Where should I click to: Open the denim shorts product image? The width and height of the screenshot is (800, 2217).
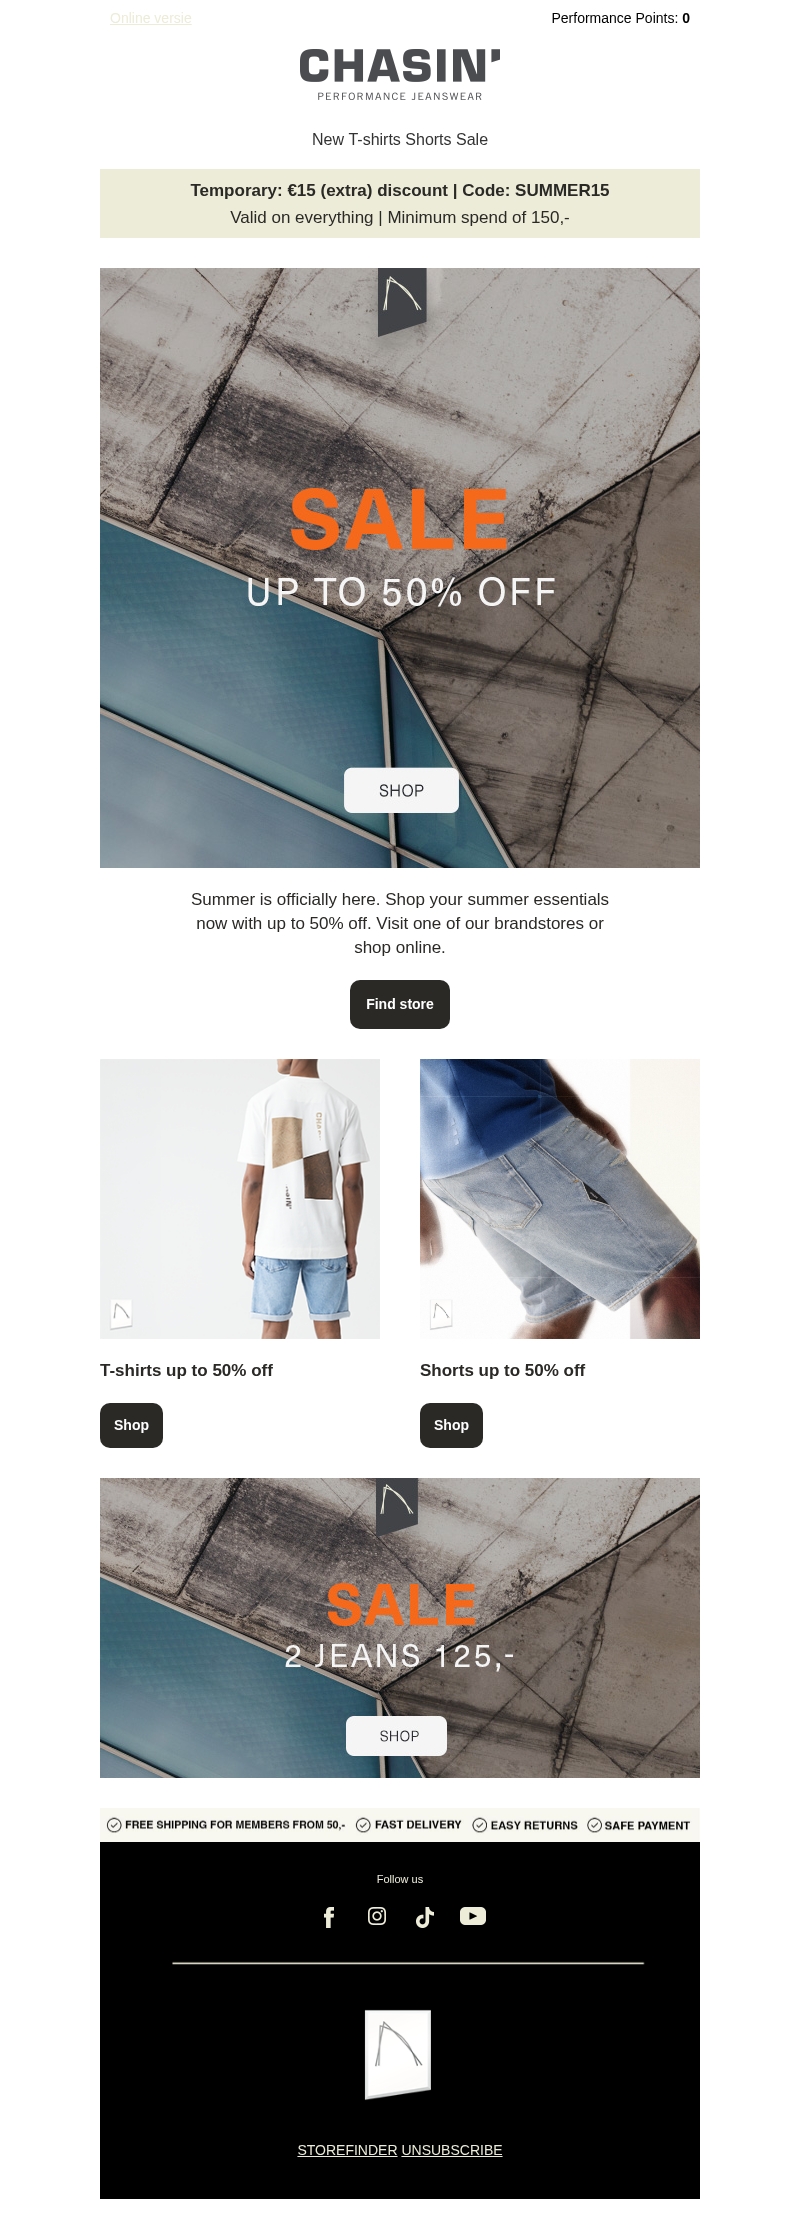click(x=560, y=1198)
